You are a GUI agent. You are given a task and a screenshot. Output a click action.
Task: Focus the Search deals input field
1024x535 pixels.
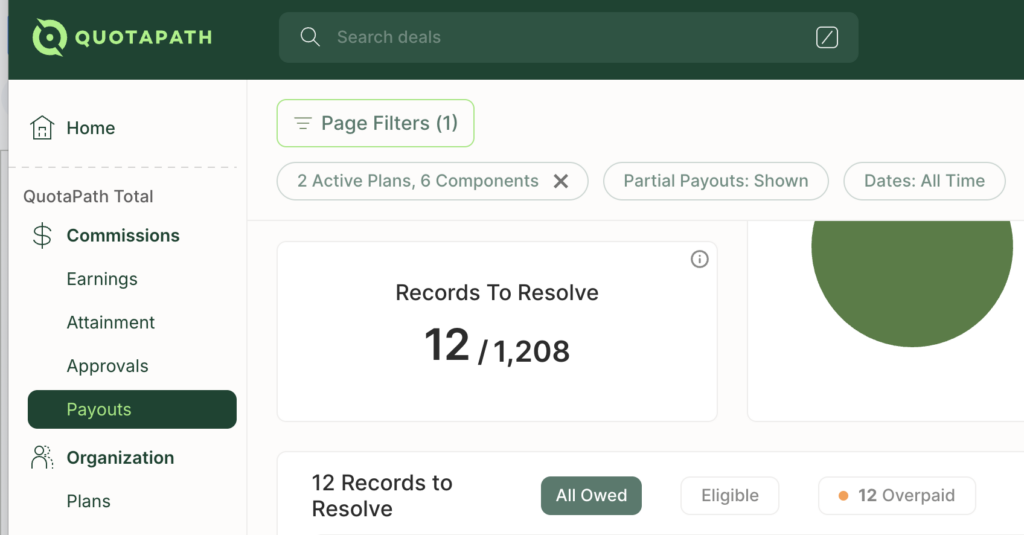pos(560,37)
